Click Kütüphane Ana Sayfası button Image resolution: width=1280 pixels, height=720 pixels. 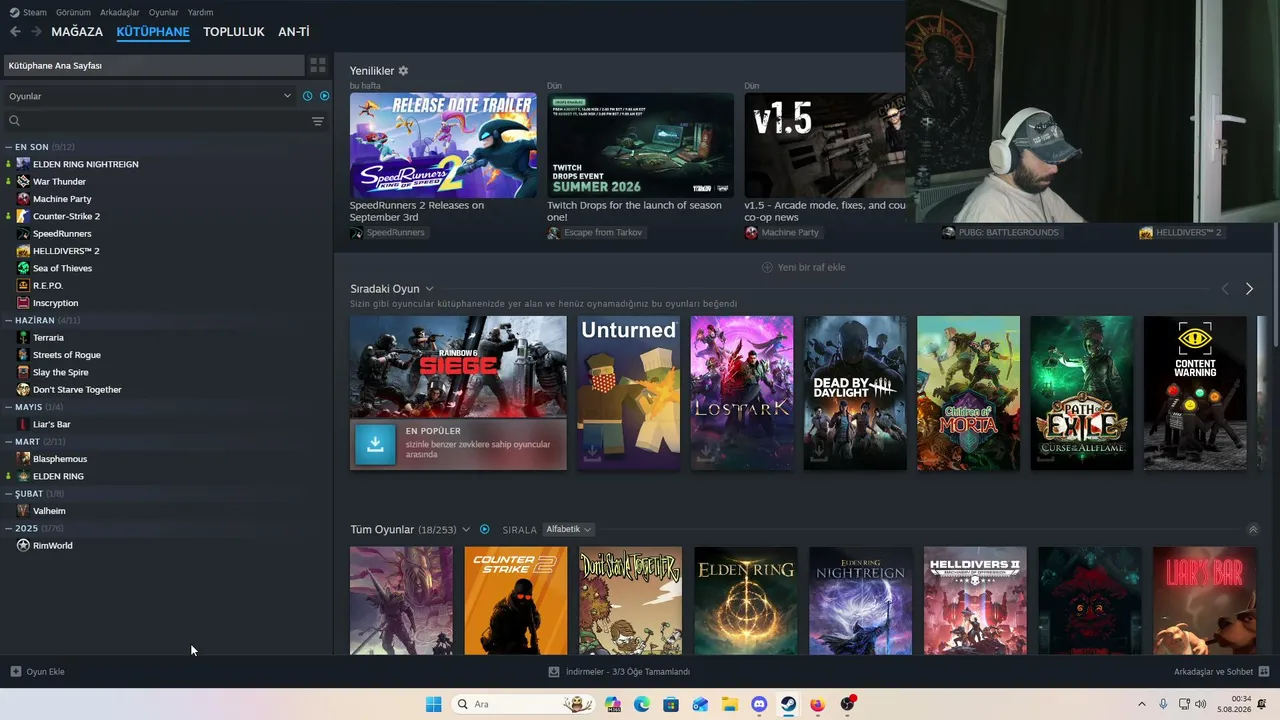pyautogui.click(x=154, y=65)
